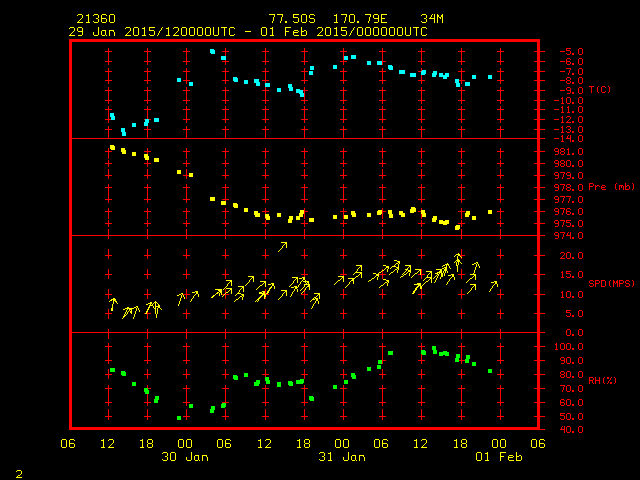Click the Pre (mb) pressure axis title
Viewport: 640px width, 480px height.
pos(611,187)
